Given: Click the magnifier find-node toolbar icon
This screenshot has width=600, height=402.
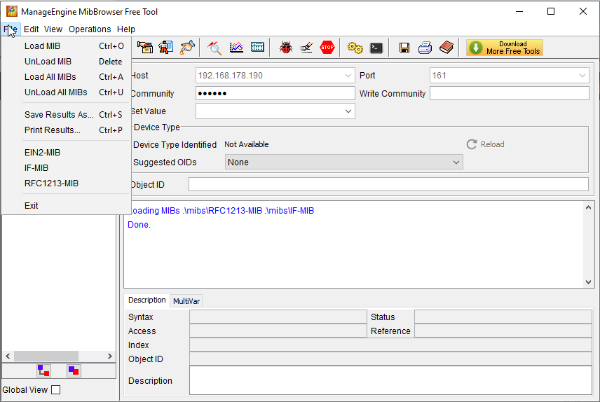Looking at the screenshot, I should click(215, 47).
